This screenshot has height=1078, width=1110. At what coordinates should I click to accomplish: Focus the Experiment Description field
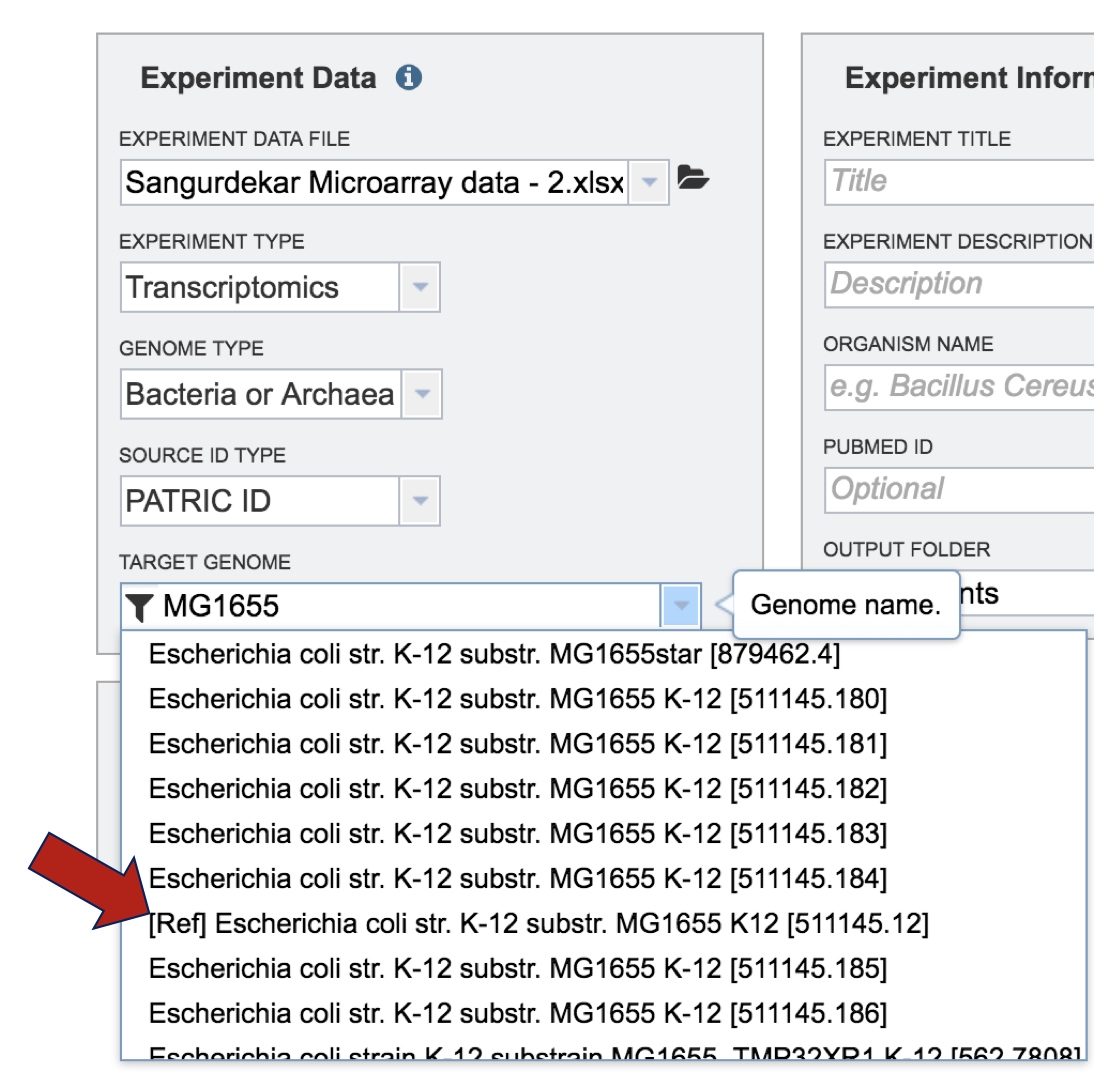pyautogui.click(x=960, y=284)
